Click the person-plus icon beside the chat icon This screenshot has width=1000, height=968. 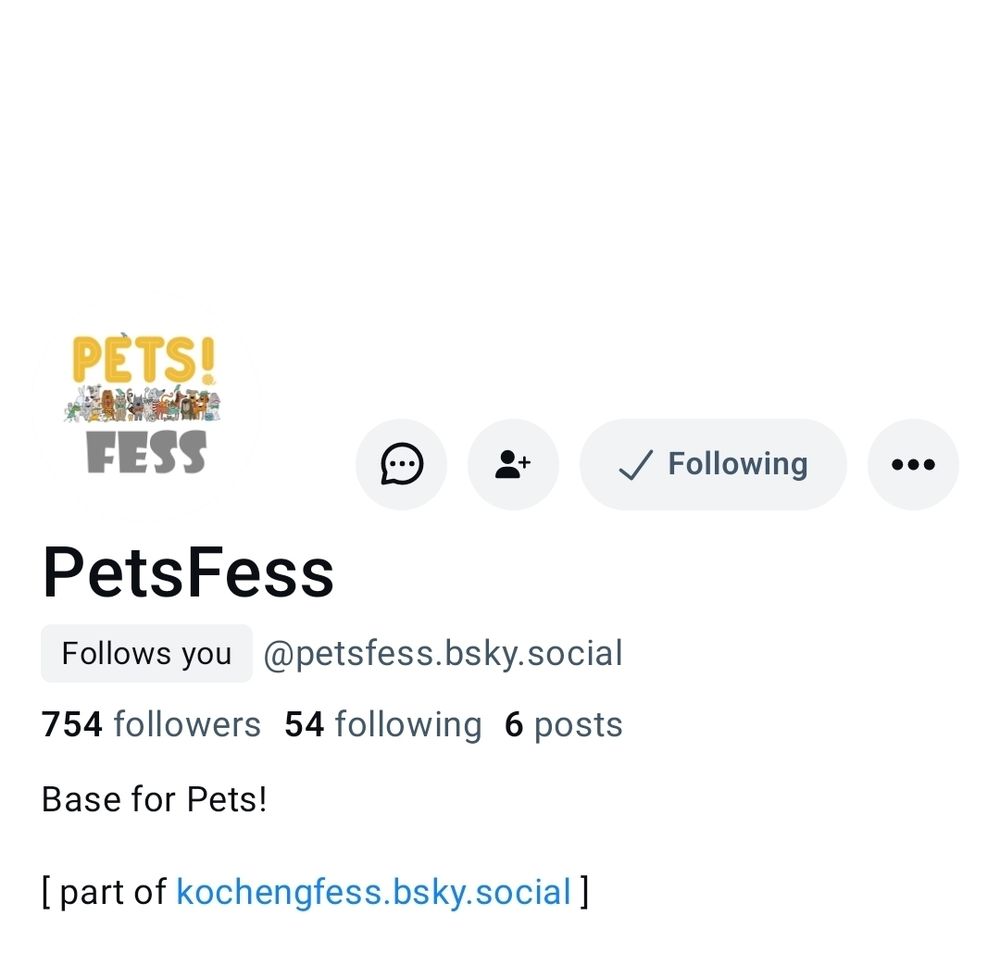click(512, 463)
